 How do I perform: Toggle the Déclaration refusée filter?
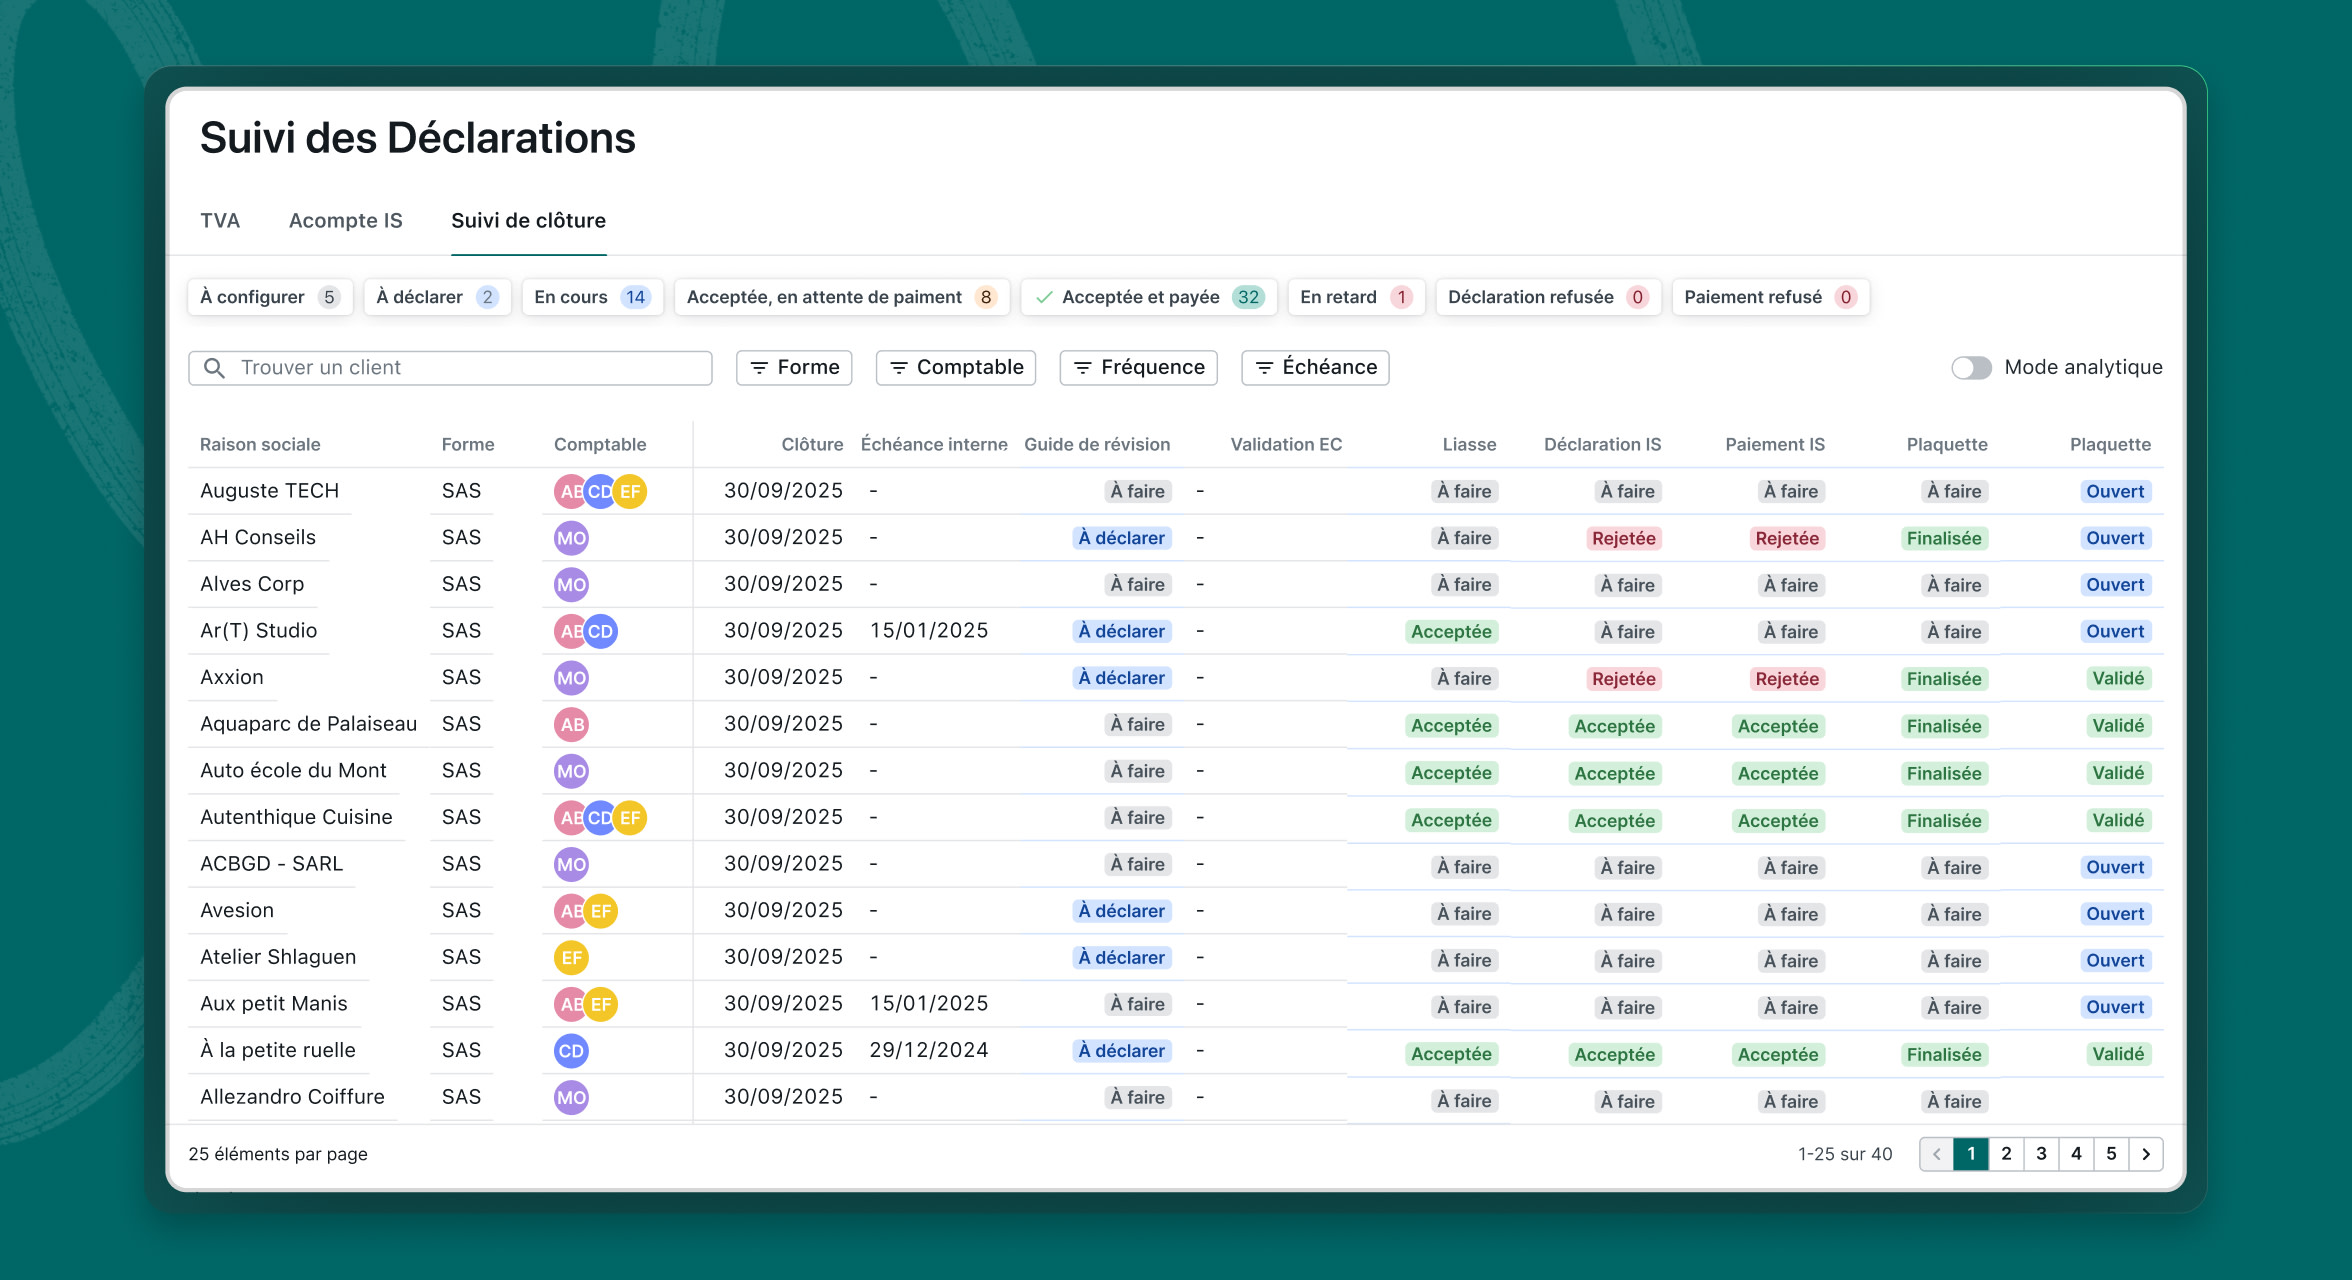(1548, 297)
